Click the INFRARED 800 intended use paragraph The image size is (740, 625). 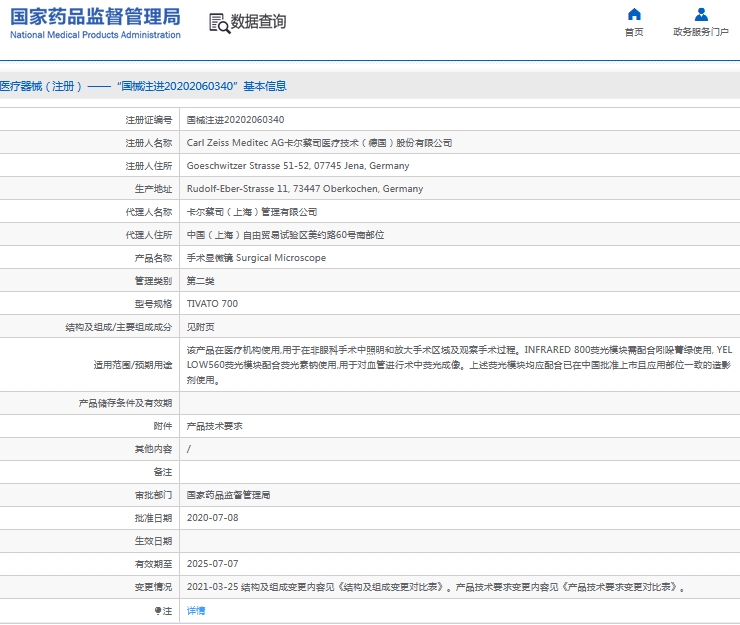pos(459,364)
